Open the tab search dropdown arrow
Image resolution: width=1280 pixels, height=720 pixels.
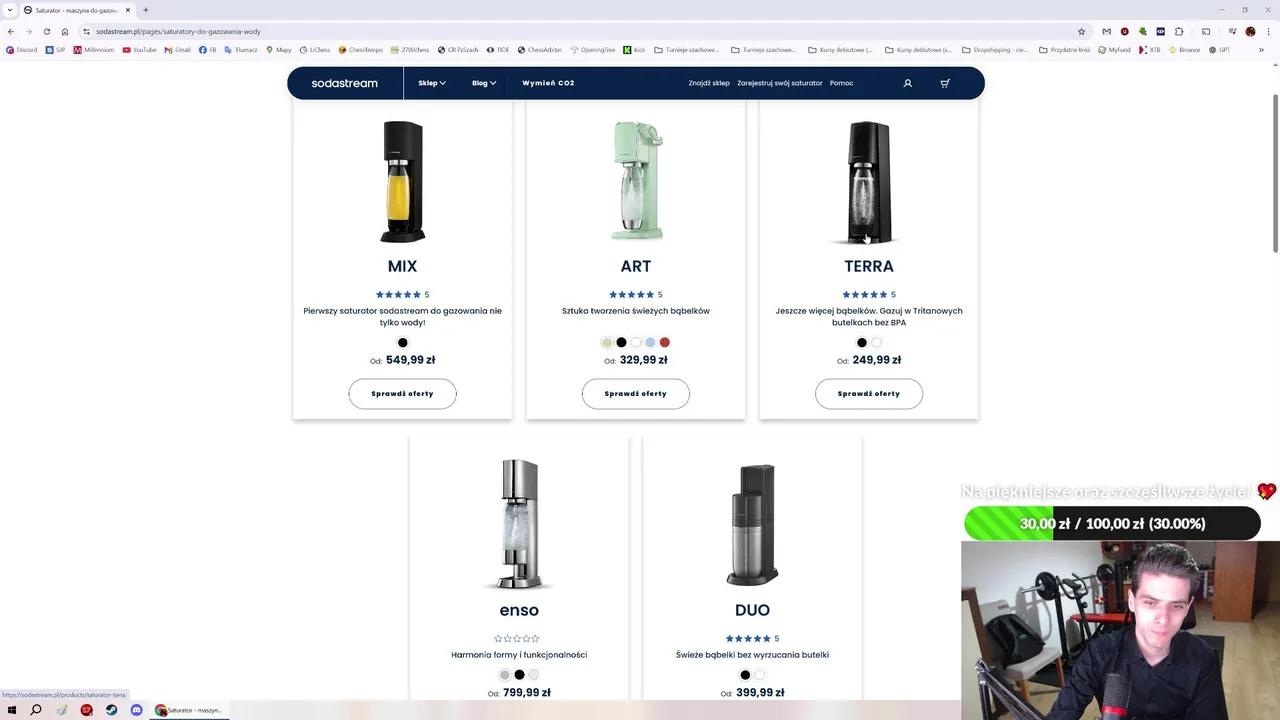(x=9, y=10)
